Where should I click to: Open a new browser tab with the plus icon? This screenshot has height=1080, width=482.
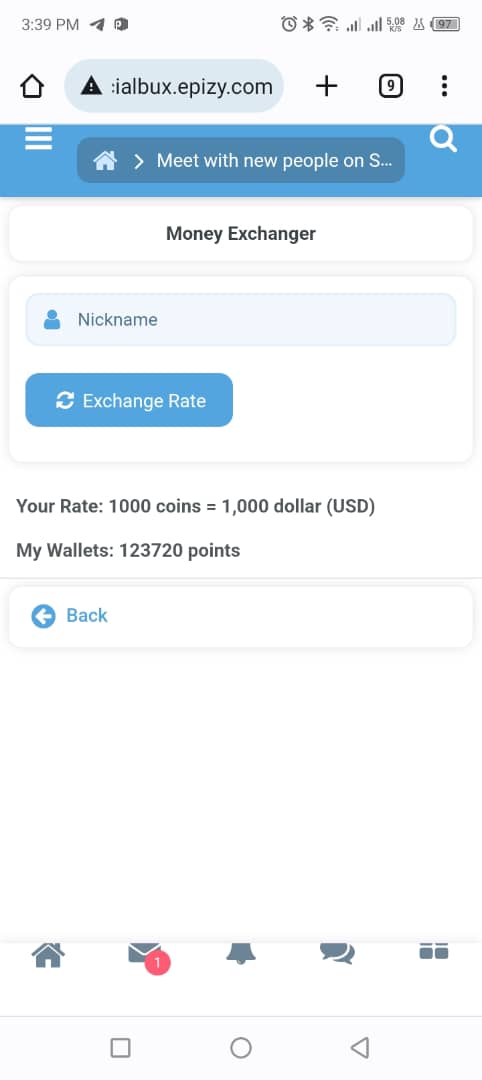pyautogui.click(x=326, y=86)
